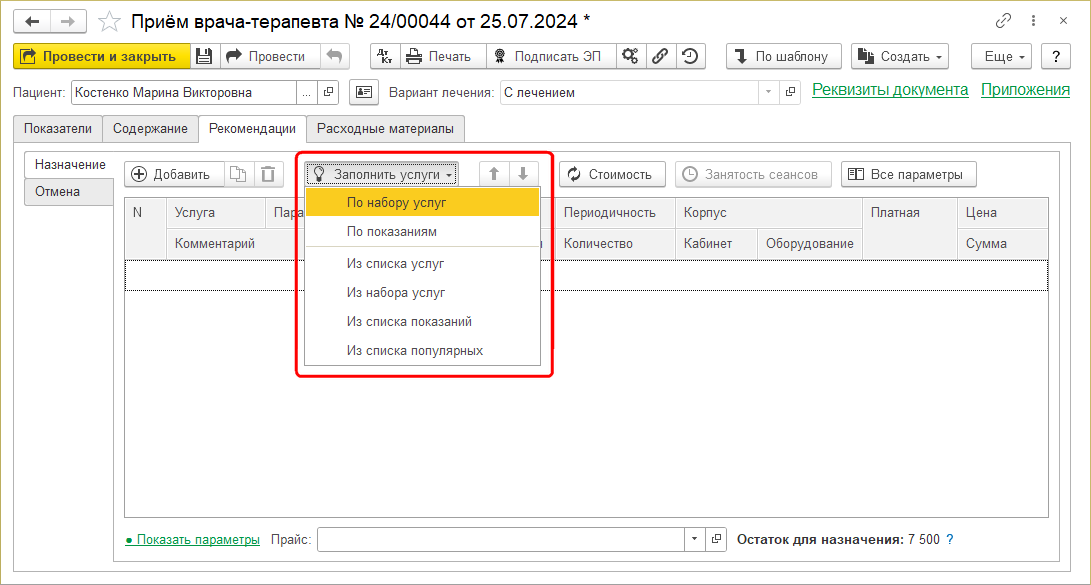Click the Услуга column header
The width and height of the screenshot is (1091, 585).
(216, 213)
